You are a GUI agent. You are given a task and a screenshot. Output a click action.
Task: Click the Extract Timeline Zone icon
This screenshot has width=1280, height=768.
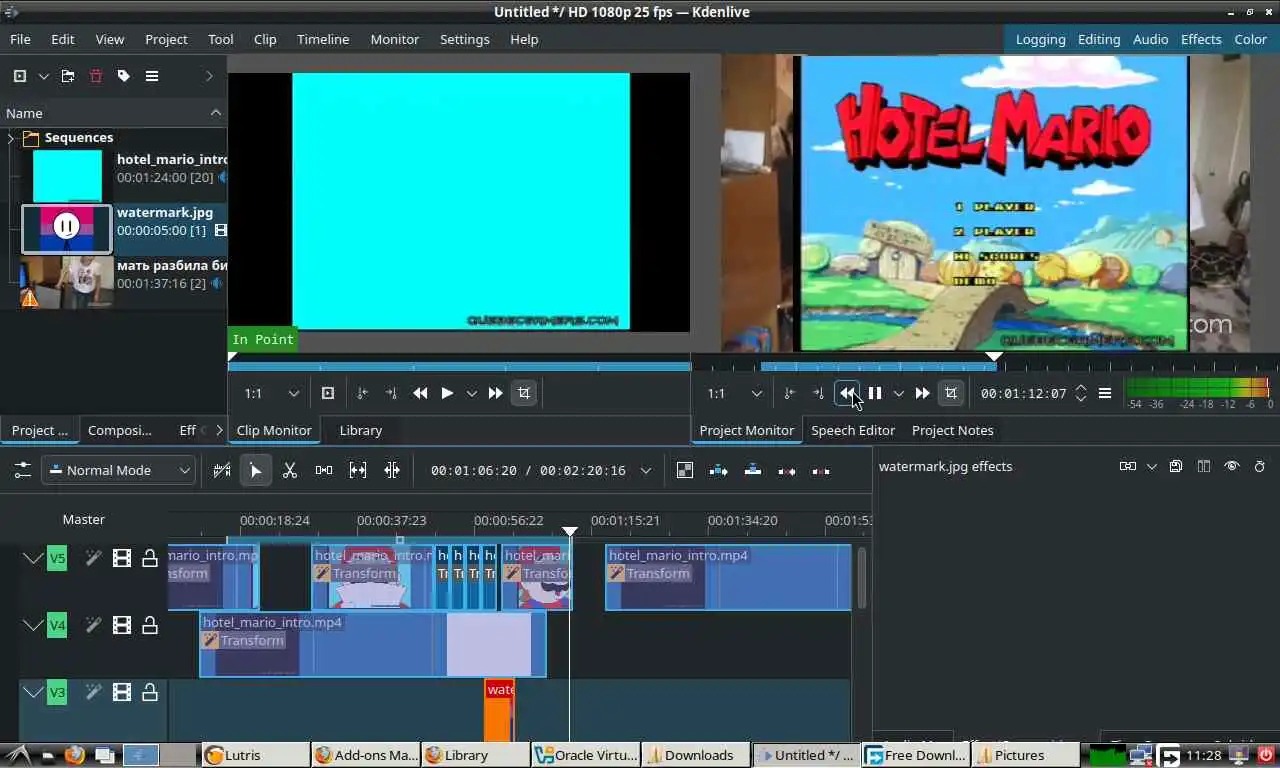(x=787, y=470)
